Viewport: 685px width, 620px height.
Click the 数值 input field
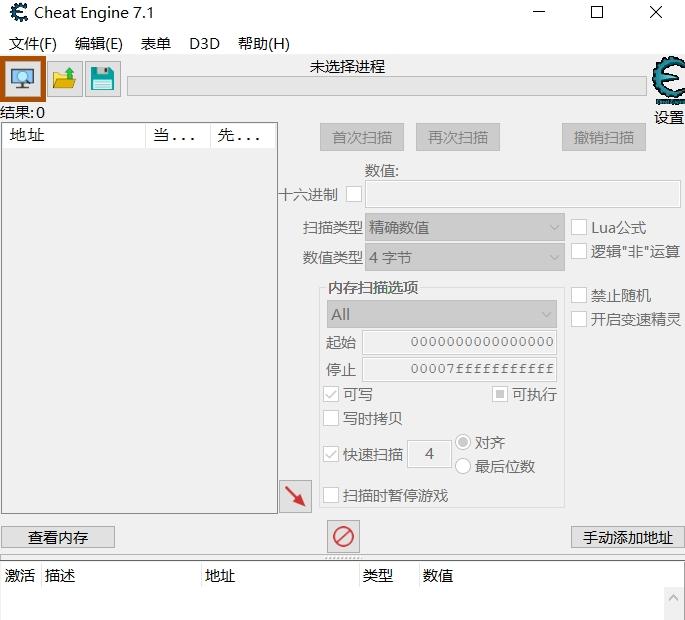pos(523,194)
